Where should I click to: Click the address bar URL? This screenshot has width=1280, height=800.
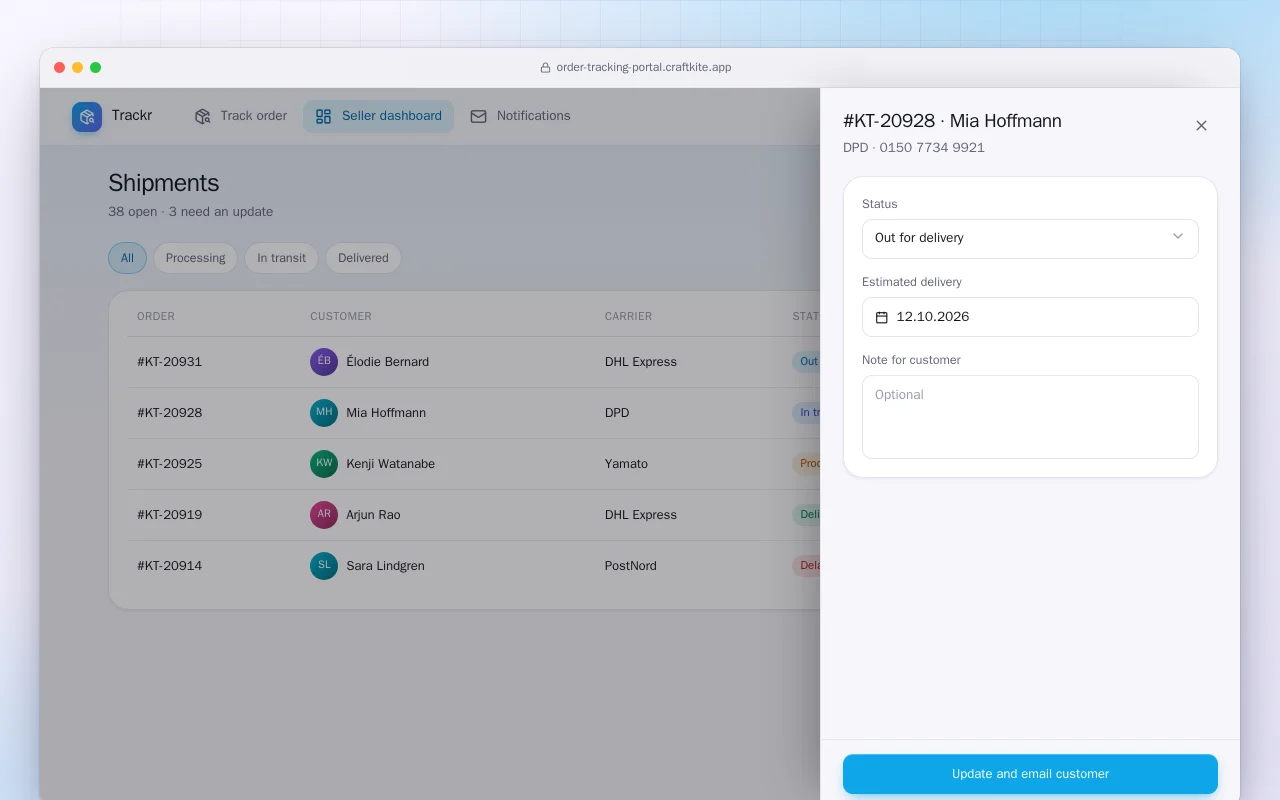pos(643,68)
